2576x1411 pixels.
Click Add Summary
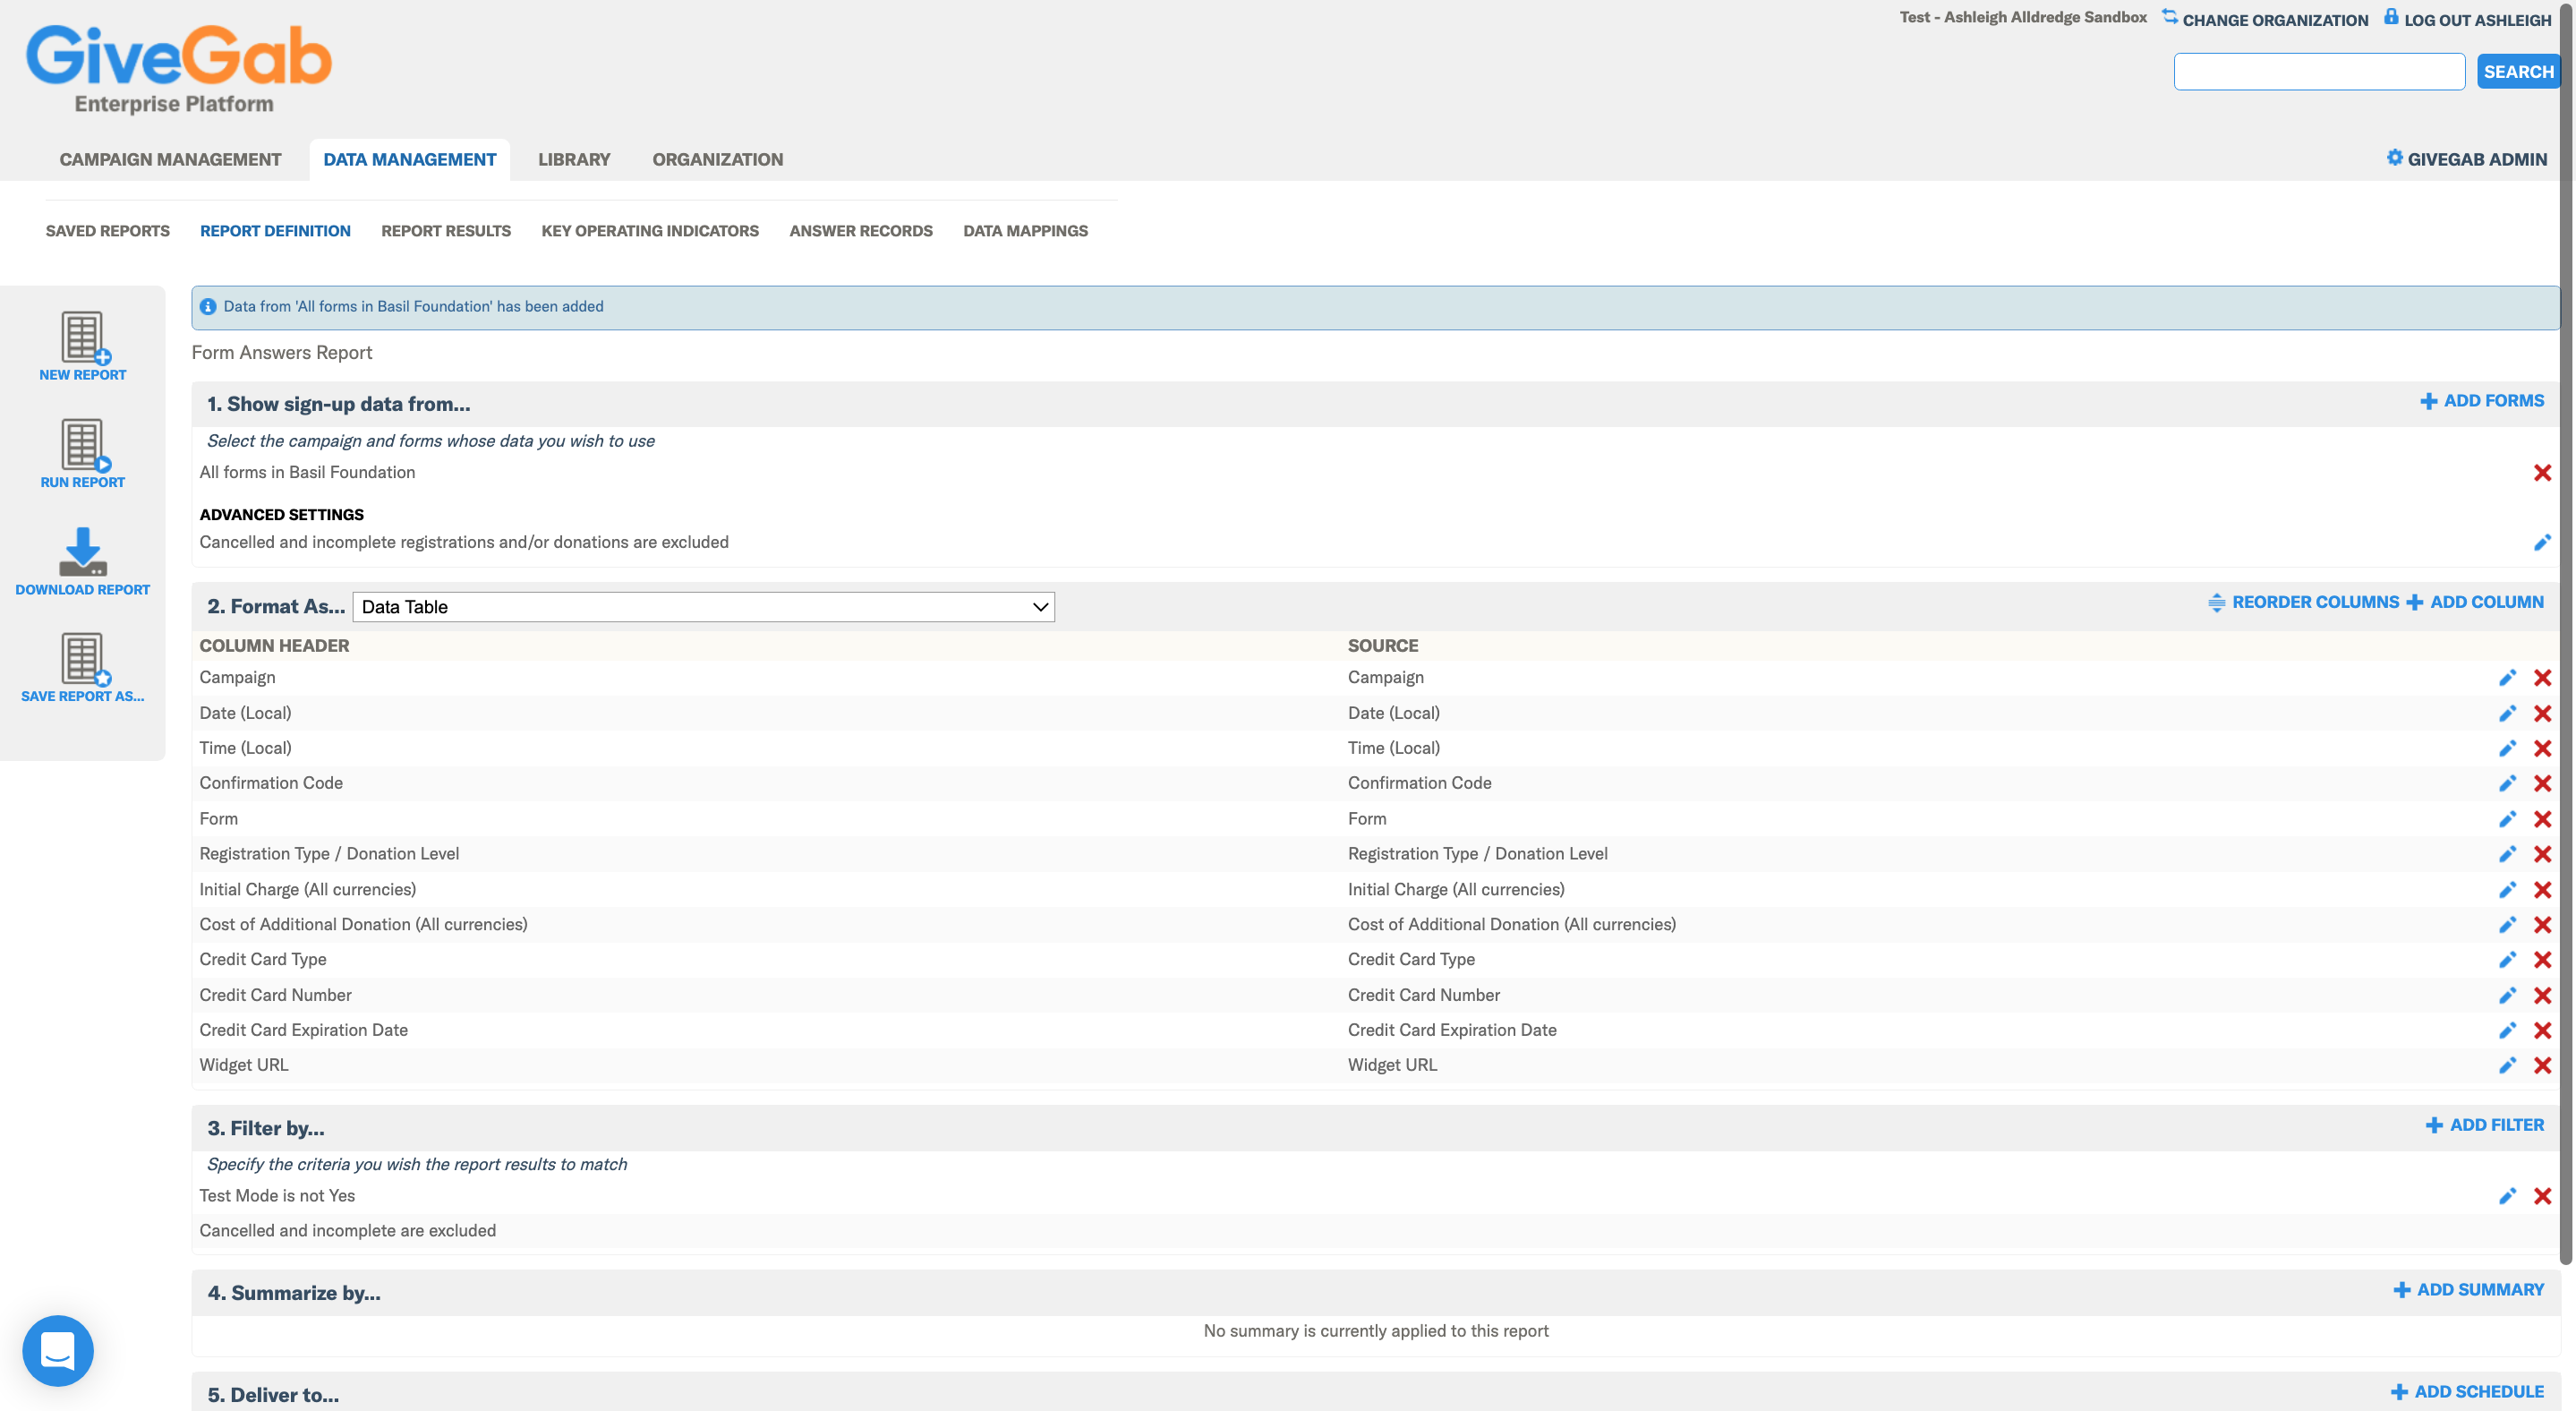click(2468, 1290)
